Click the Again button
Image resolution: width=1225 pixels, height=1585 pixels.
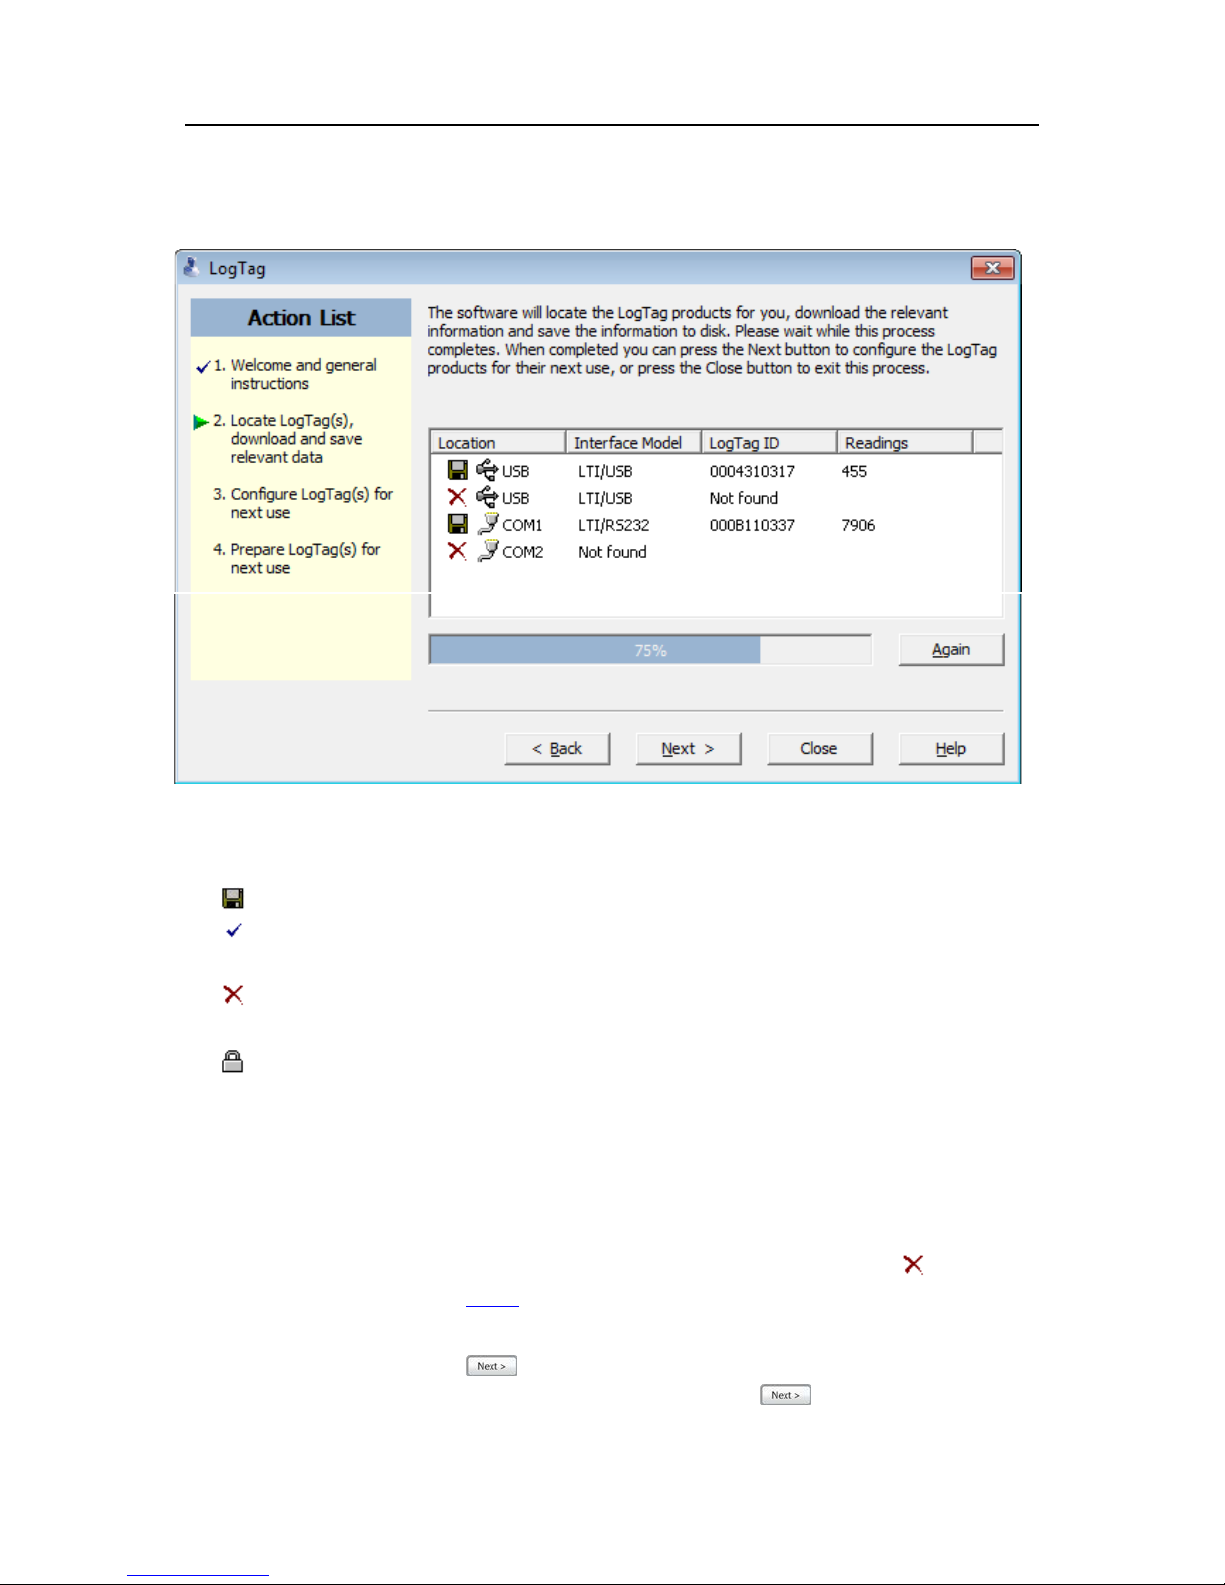click(951, 649)
